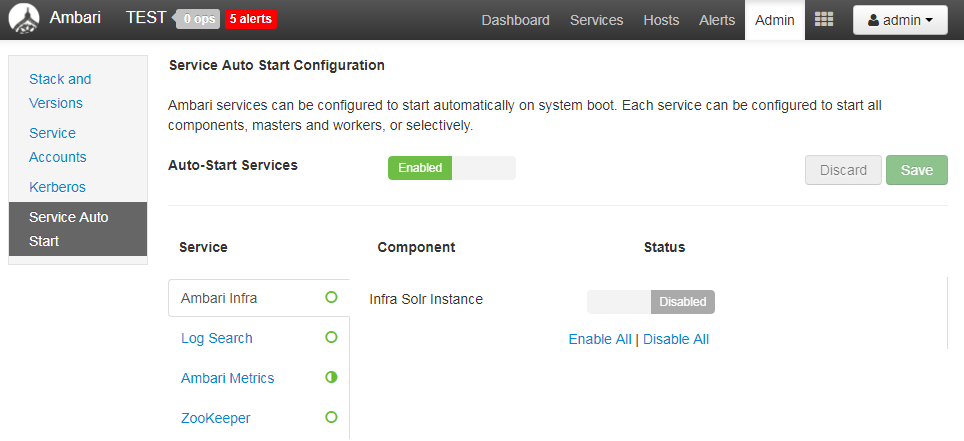This screenshot has width=964, height=441.
Task: Open the Dashboard menu
Action: coord(515,20)
